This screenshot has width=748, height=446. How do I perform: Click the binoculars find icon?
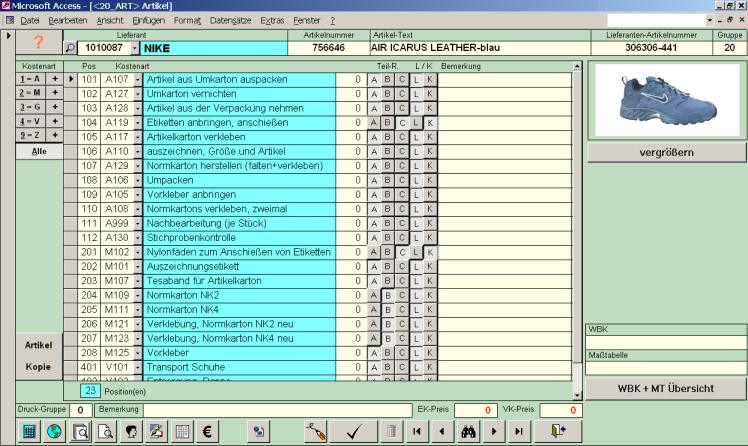pos(466,431)
